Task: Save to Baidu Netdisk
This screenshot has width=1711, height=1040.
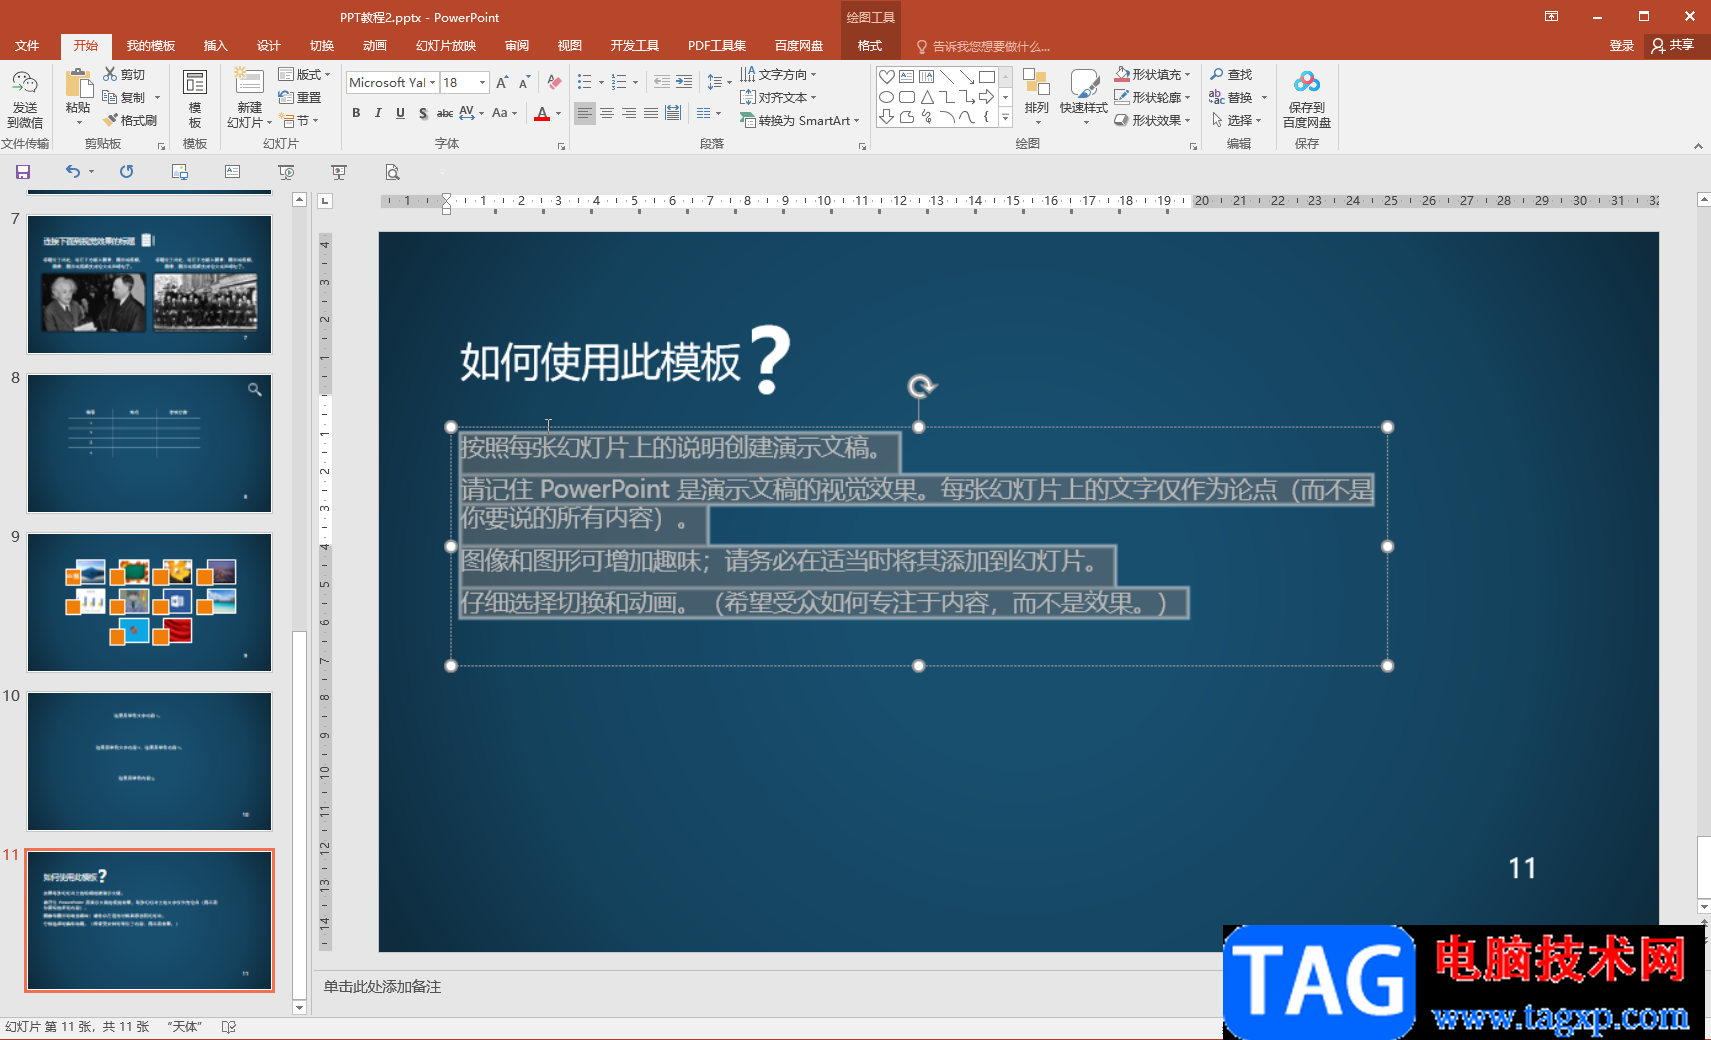Action: [1306, 98]
